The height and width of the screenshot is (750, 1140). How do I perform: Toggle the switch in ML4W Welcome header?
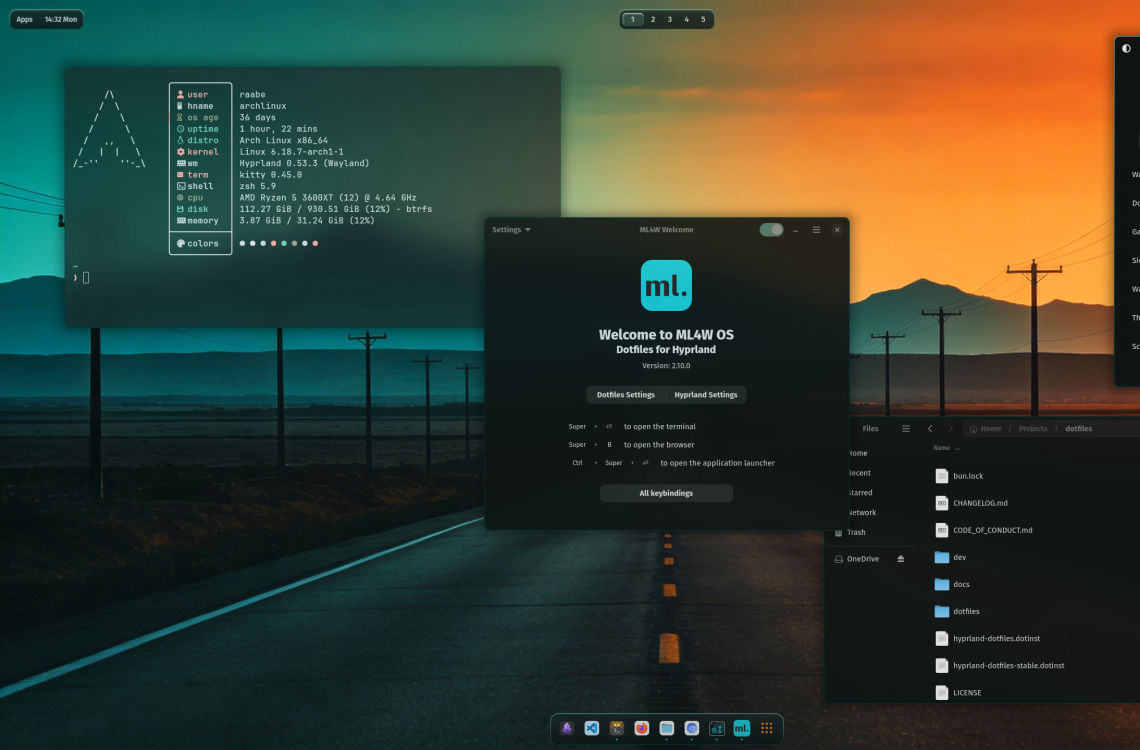(x=771, y=230)
